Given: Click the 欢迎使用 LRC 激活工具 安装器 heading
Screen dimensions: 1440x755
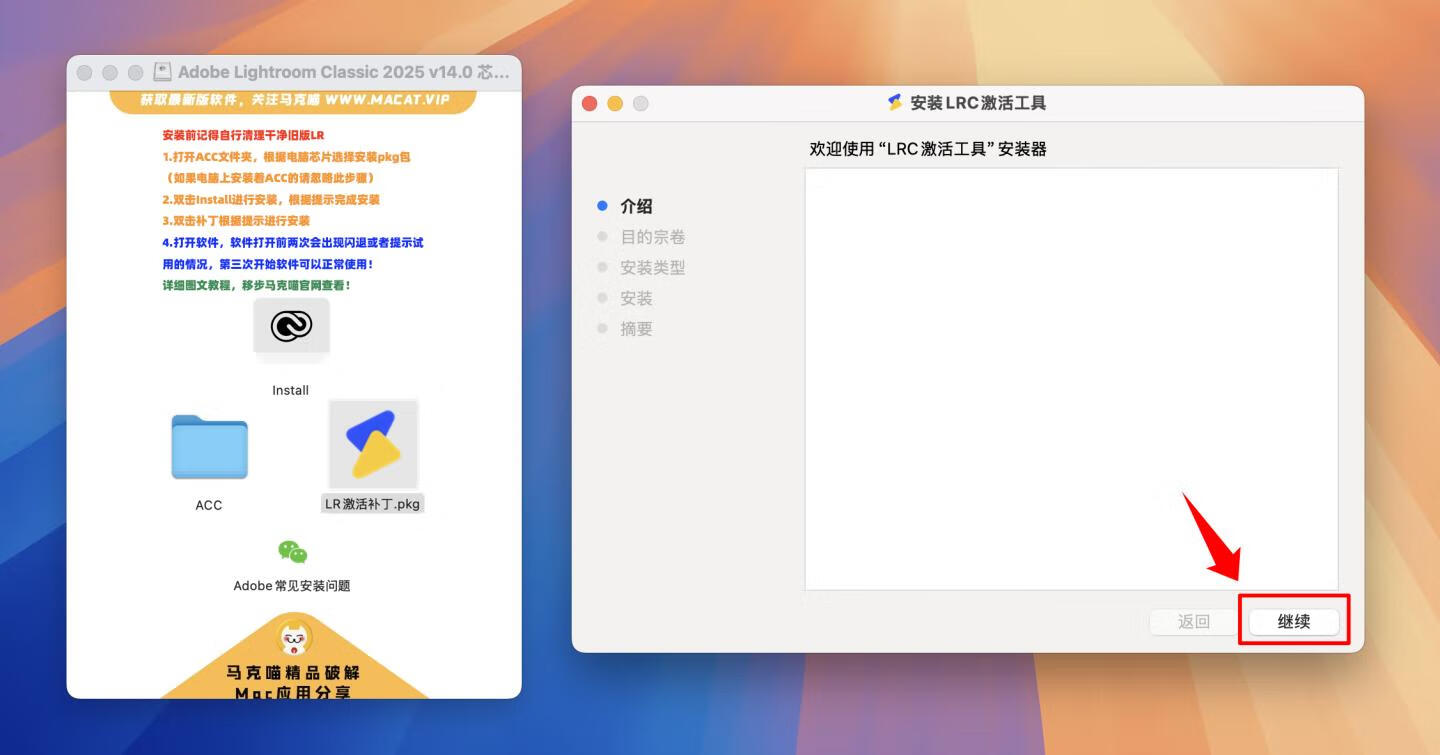Looking at the screenshot, I should [928, 149].
